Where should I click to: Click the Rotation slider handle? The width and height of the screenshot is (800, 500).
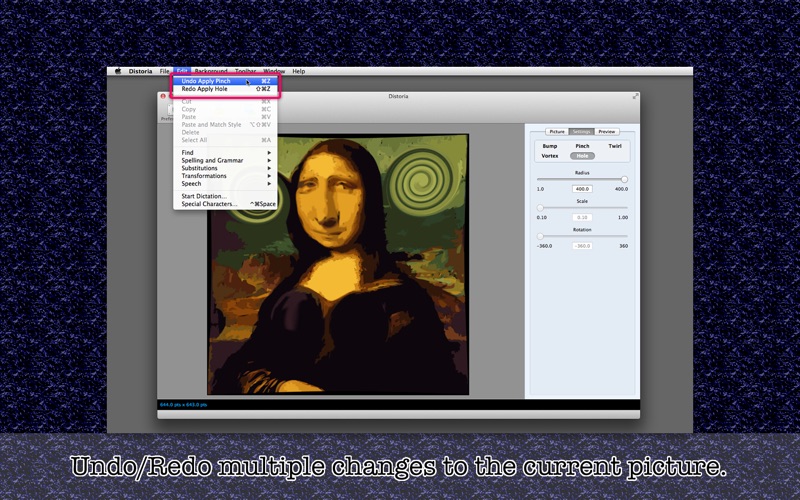tap(540, 237)
